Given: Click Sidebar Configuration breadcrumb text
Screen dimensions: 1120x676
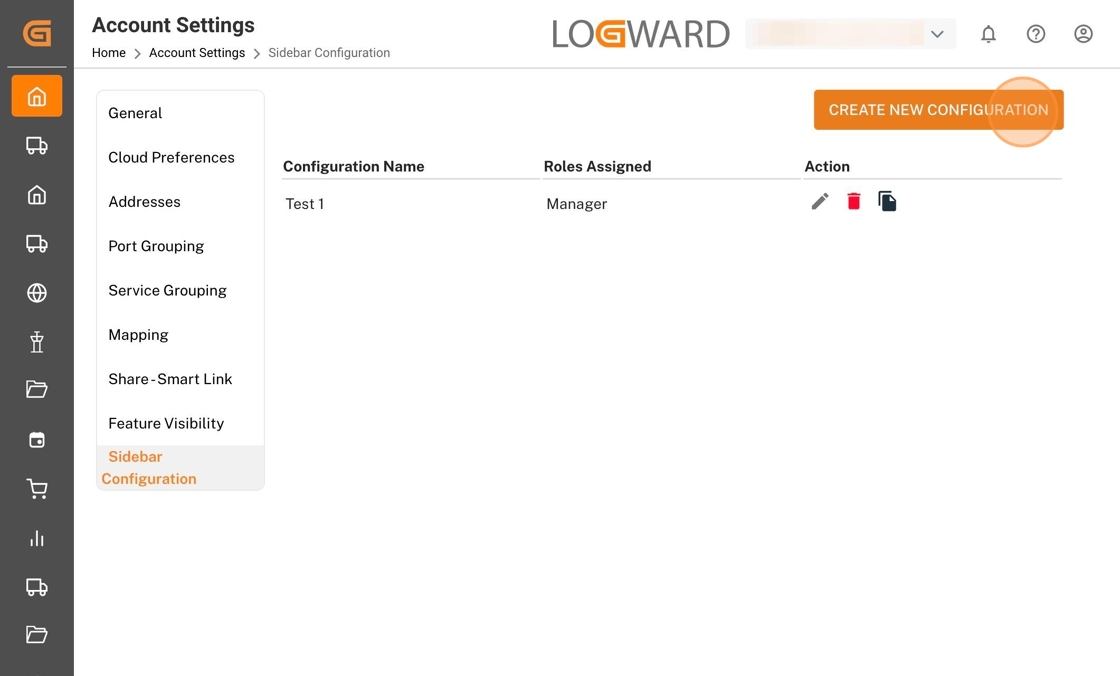Looking at the screenshot, I should point(329,53).
